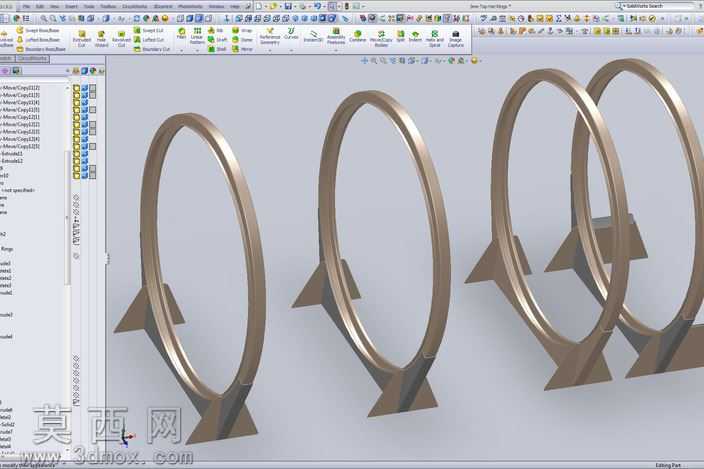This screenshot has height=469, width=704.
Task: Click the display mode icon in the Extrude12 row
Action: tap(85, 161)
